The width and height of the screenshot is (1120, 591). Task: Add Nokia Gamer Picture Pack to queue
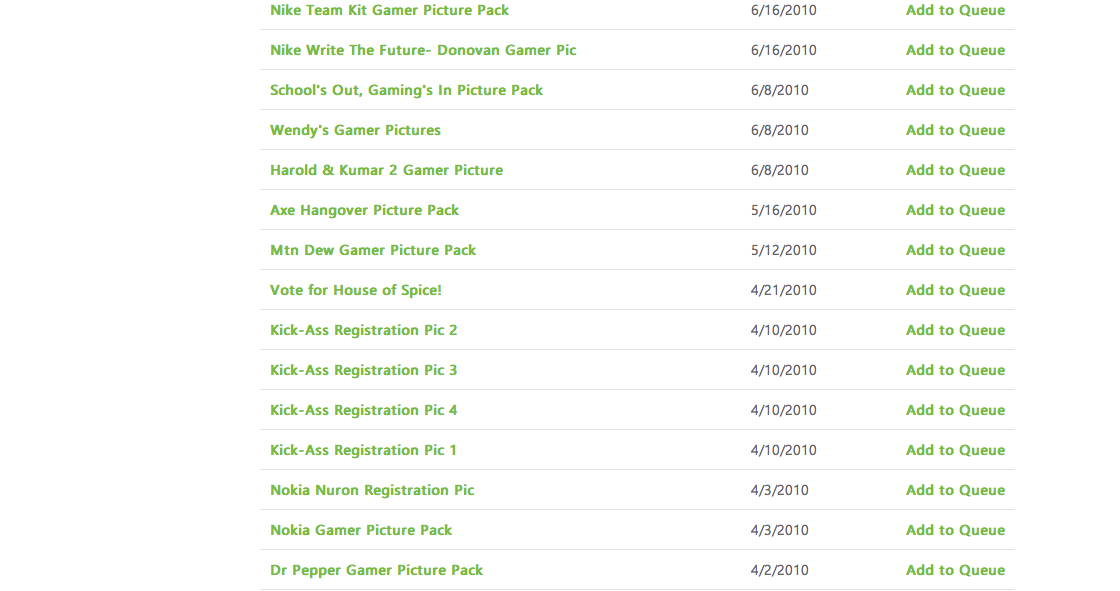pos(955,530)
